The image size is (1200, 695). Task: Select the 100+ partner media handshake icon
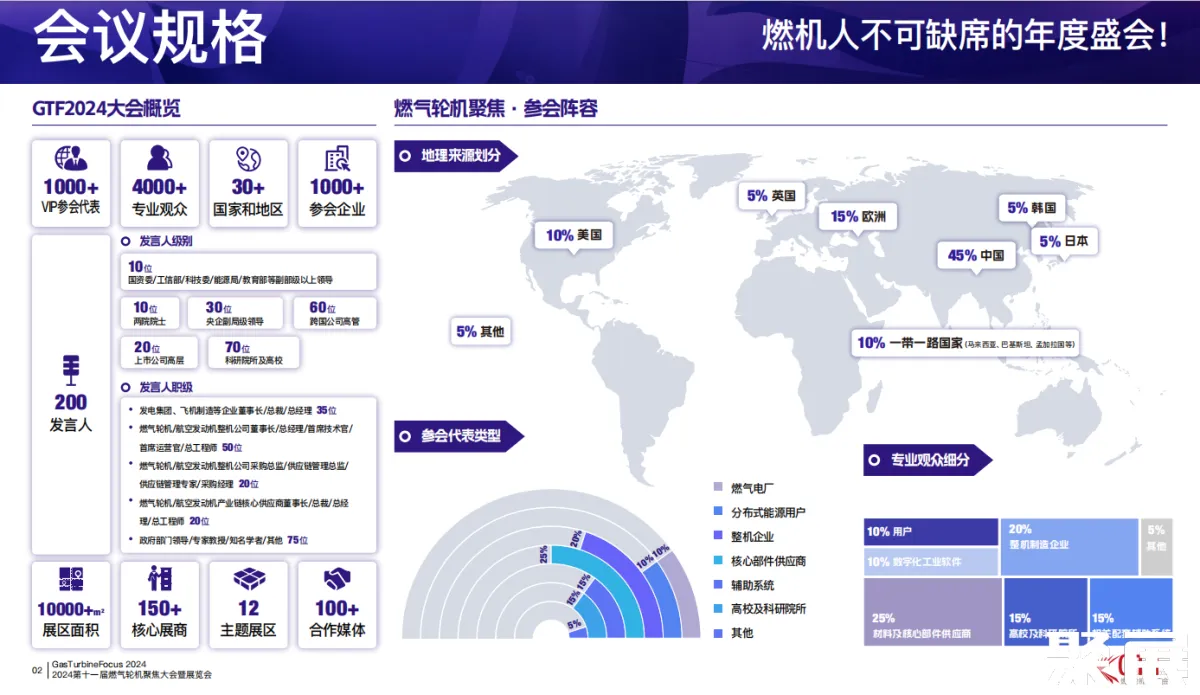tap(337, 579)
